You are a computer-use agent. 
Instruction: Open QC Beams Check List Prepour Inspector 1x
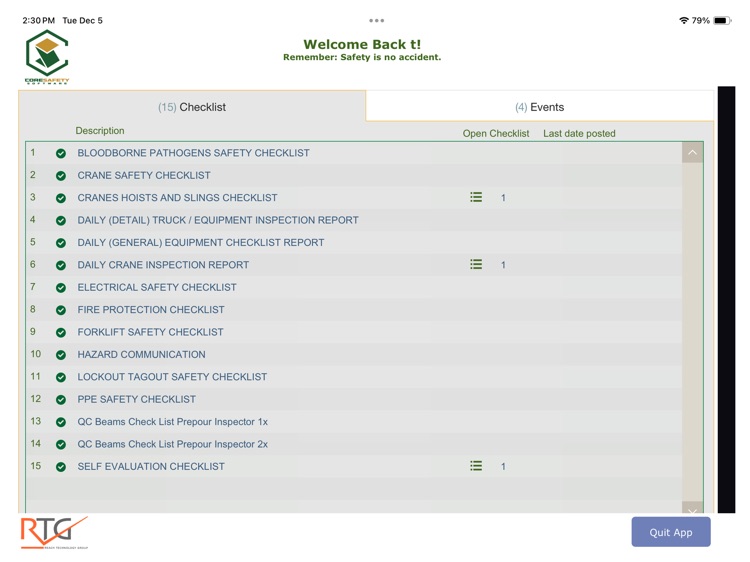click(173, 422)
